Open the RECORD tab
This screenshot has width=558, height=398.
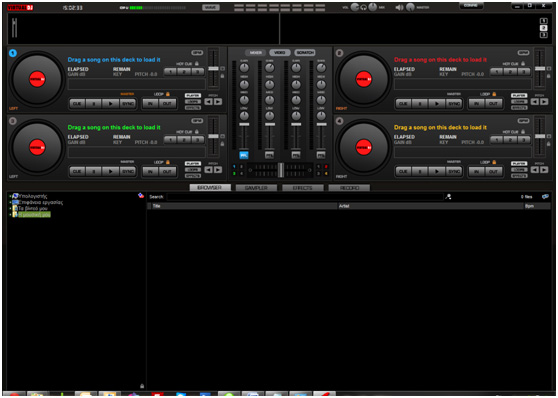[x=349, y=188]
